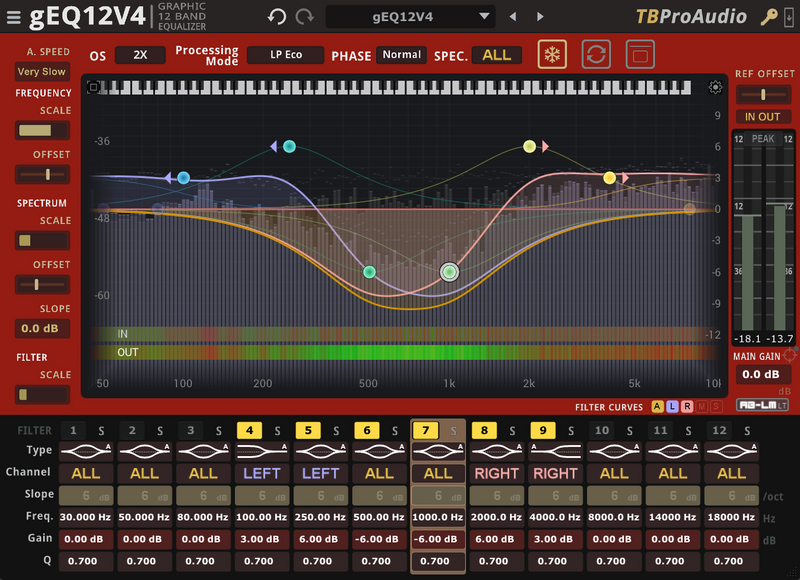Disable filter band 8
Image resolution: width=800 pixels, height=580 pixels.
tap(485, 430)
